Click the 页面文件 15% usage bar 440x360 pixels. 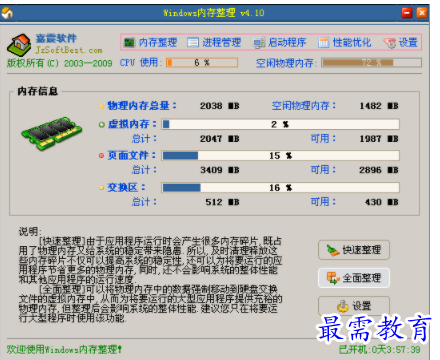click(280, 156)
